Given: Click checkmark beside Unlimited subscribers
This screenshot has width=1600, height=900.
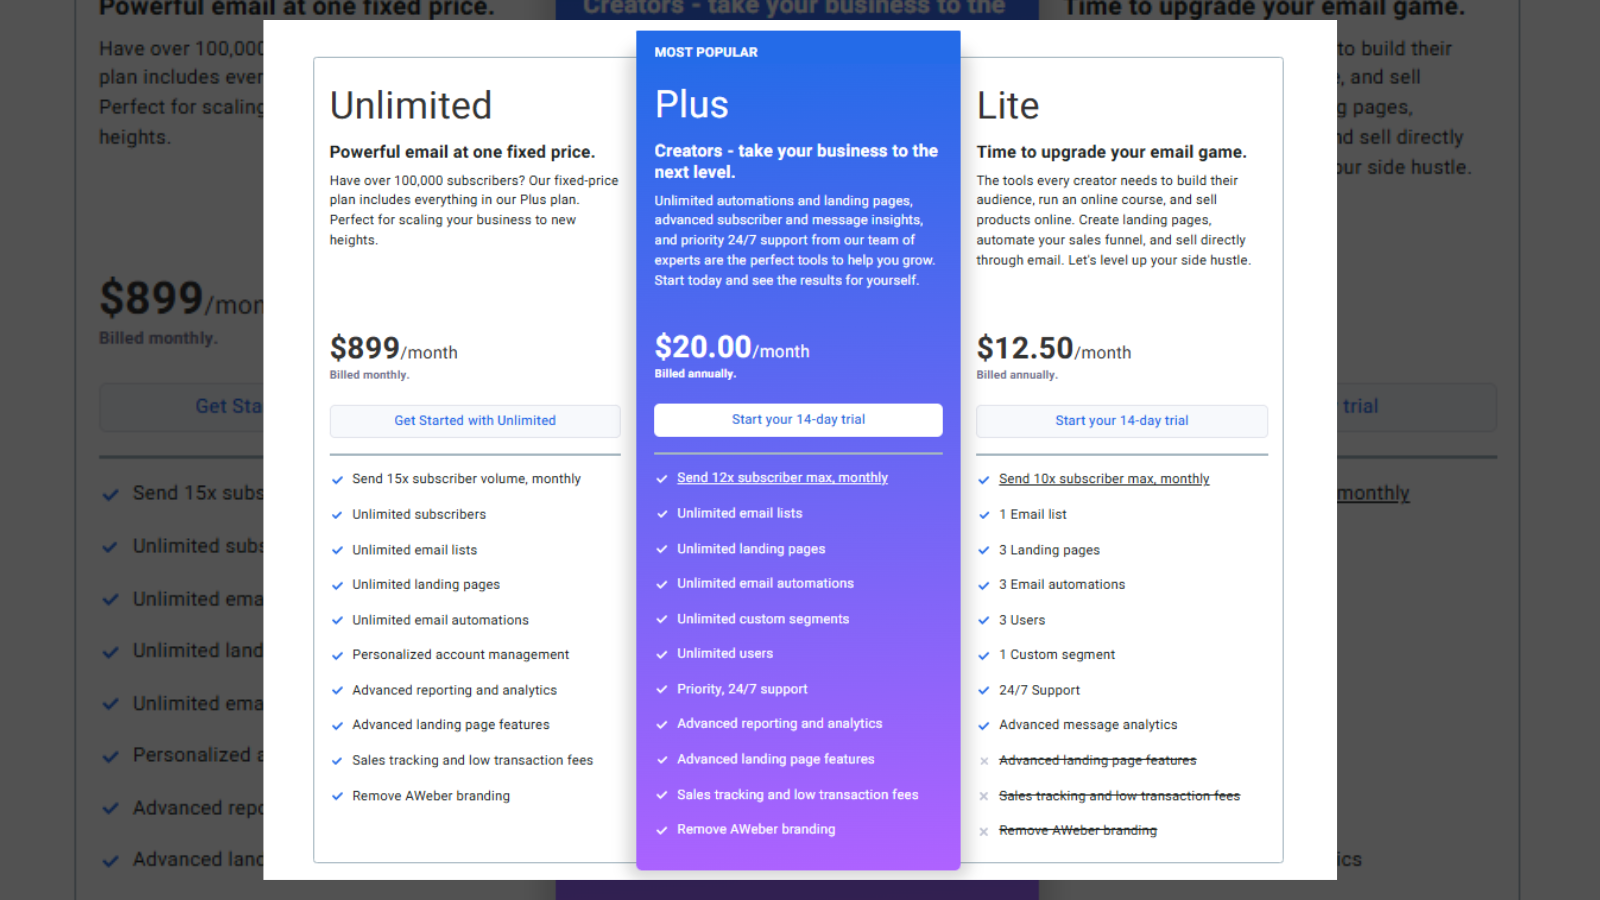Looking at the screenshot, I should tap(338, 515).
